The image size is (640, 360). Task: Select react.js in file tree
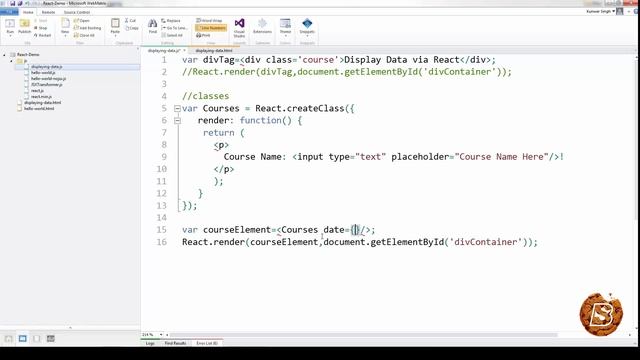pyautogui.click(x=37, y=91)
